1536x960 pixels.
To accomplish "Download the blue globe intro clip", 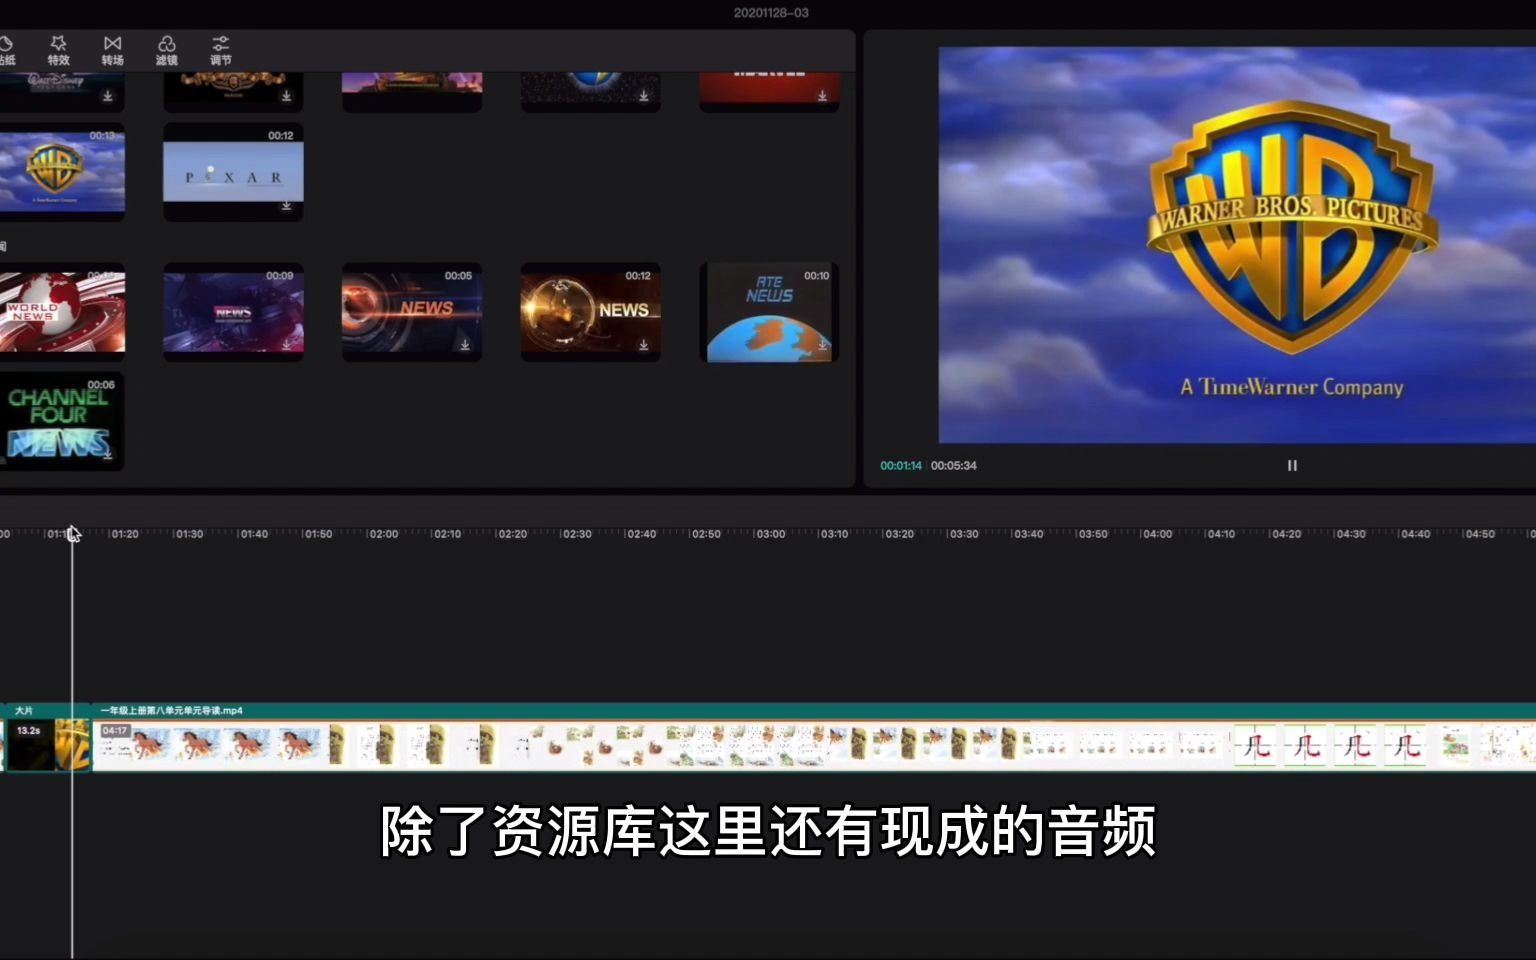I will (x=644, y=96).
